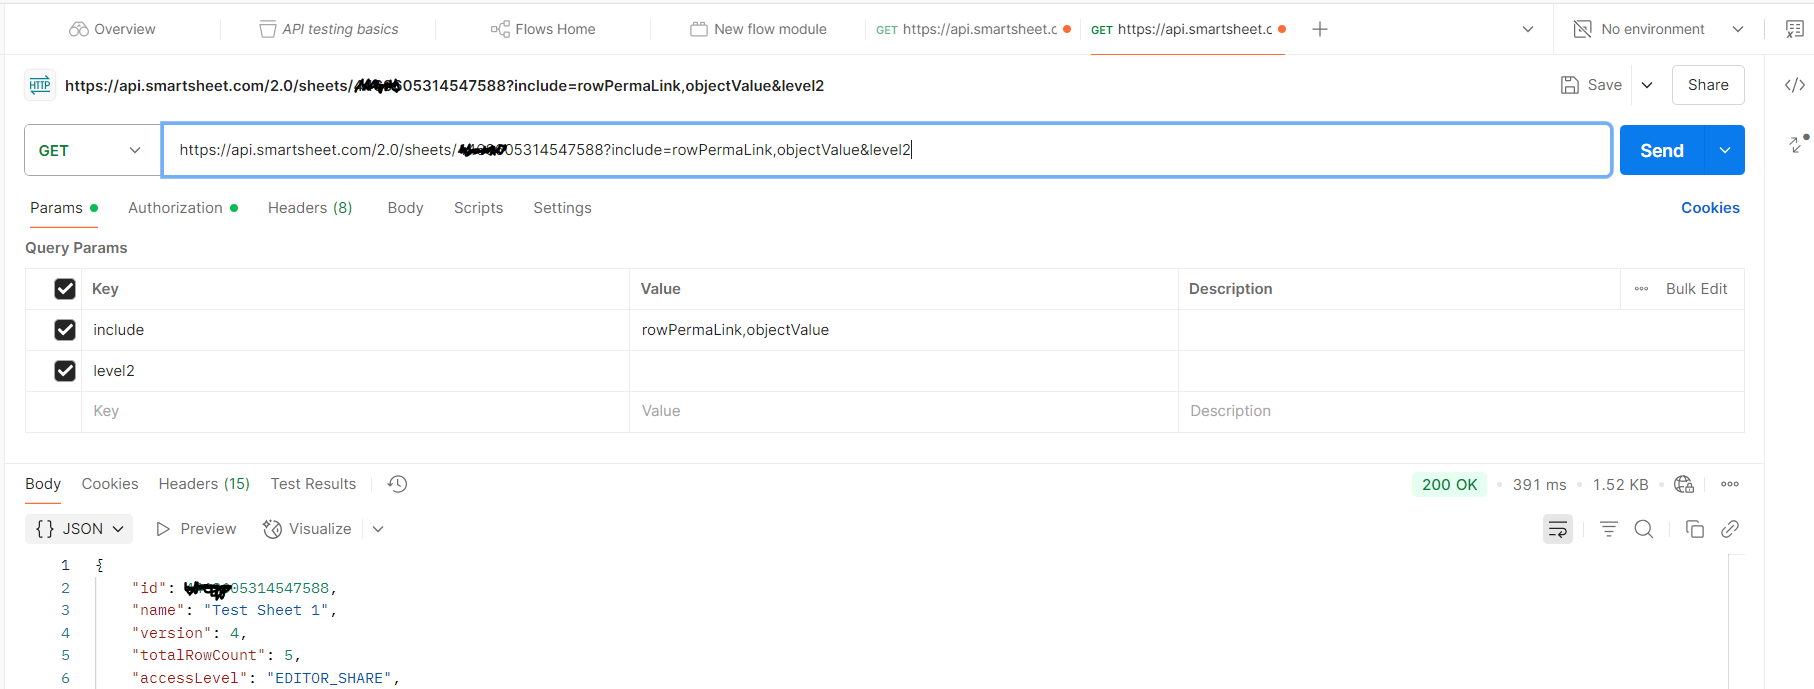Image resolution: width=1814 pixels, height=689 pixels.
Task: Edit the rowPermaLink,objectValue value cell
Action: coord(903,330)
